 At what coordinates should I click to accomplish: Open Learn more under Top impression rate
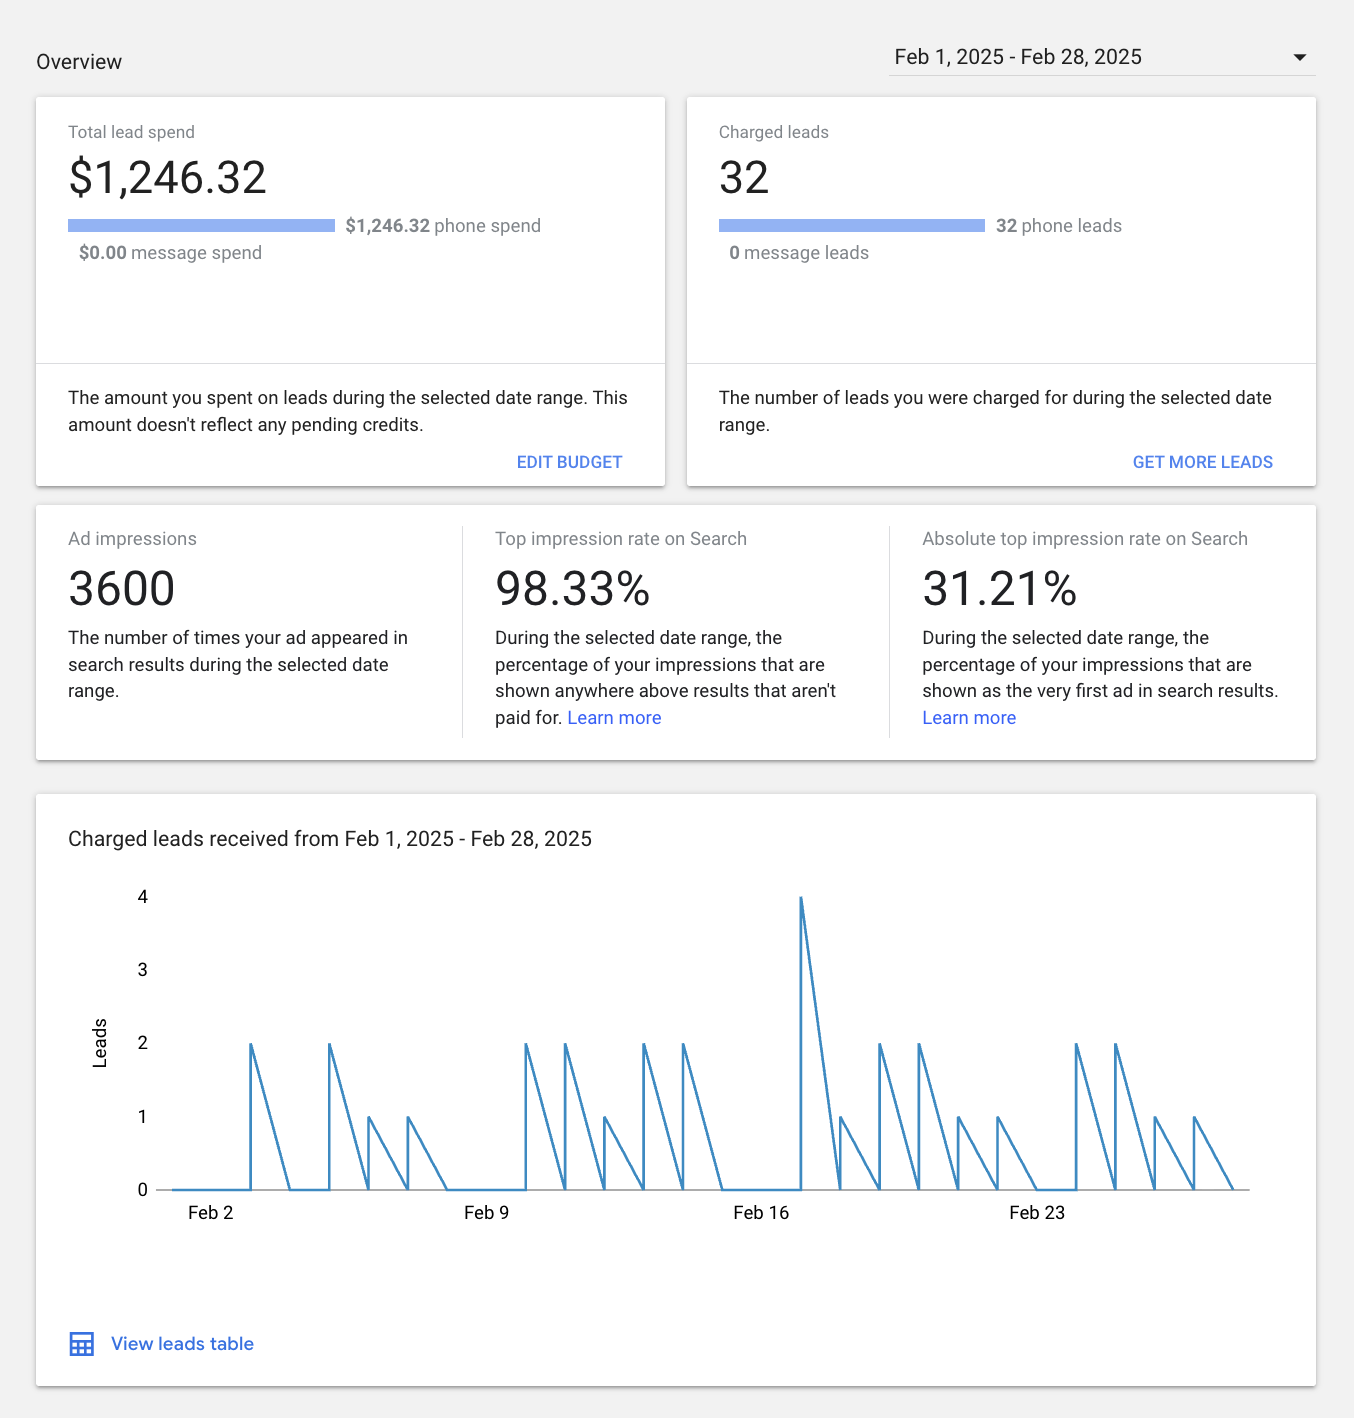[x=614, y=718]
